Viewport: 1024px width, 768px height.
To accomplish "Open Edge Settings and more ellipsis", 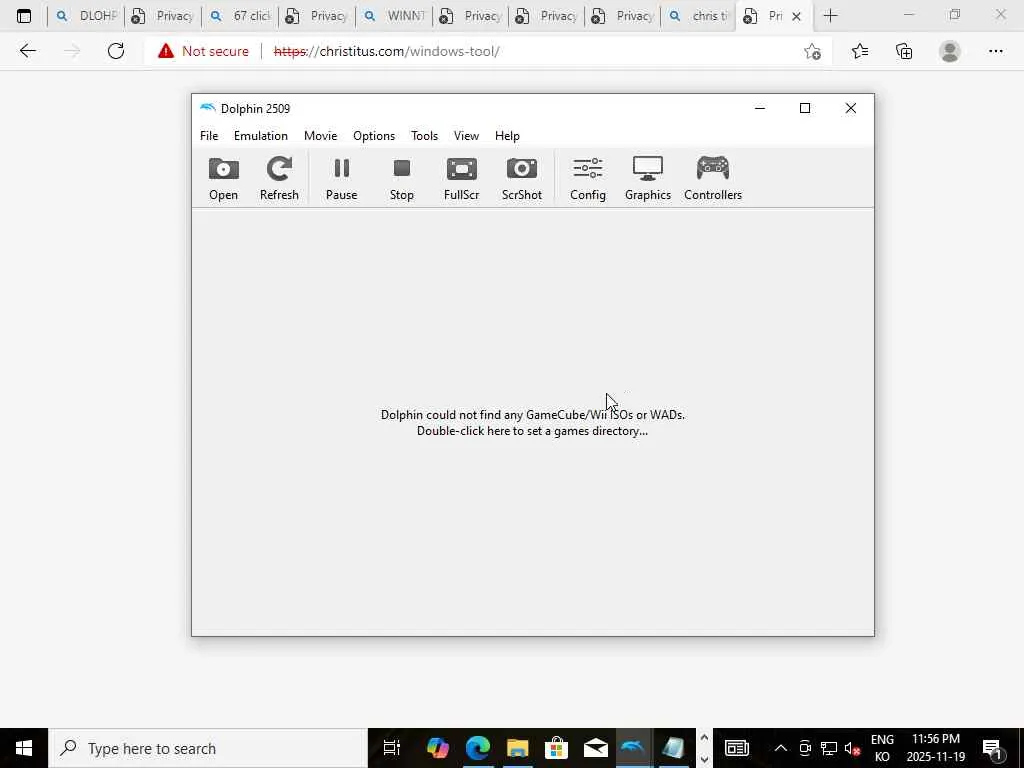I will coord(995,51).
